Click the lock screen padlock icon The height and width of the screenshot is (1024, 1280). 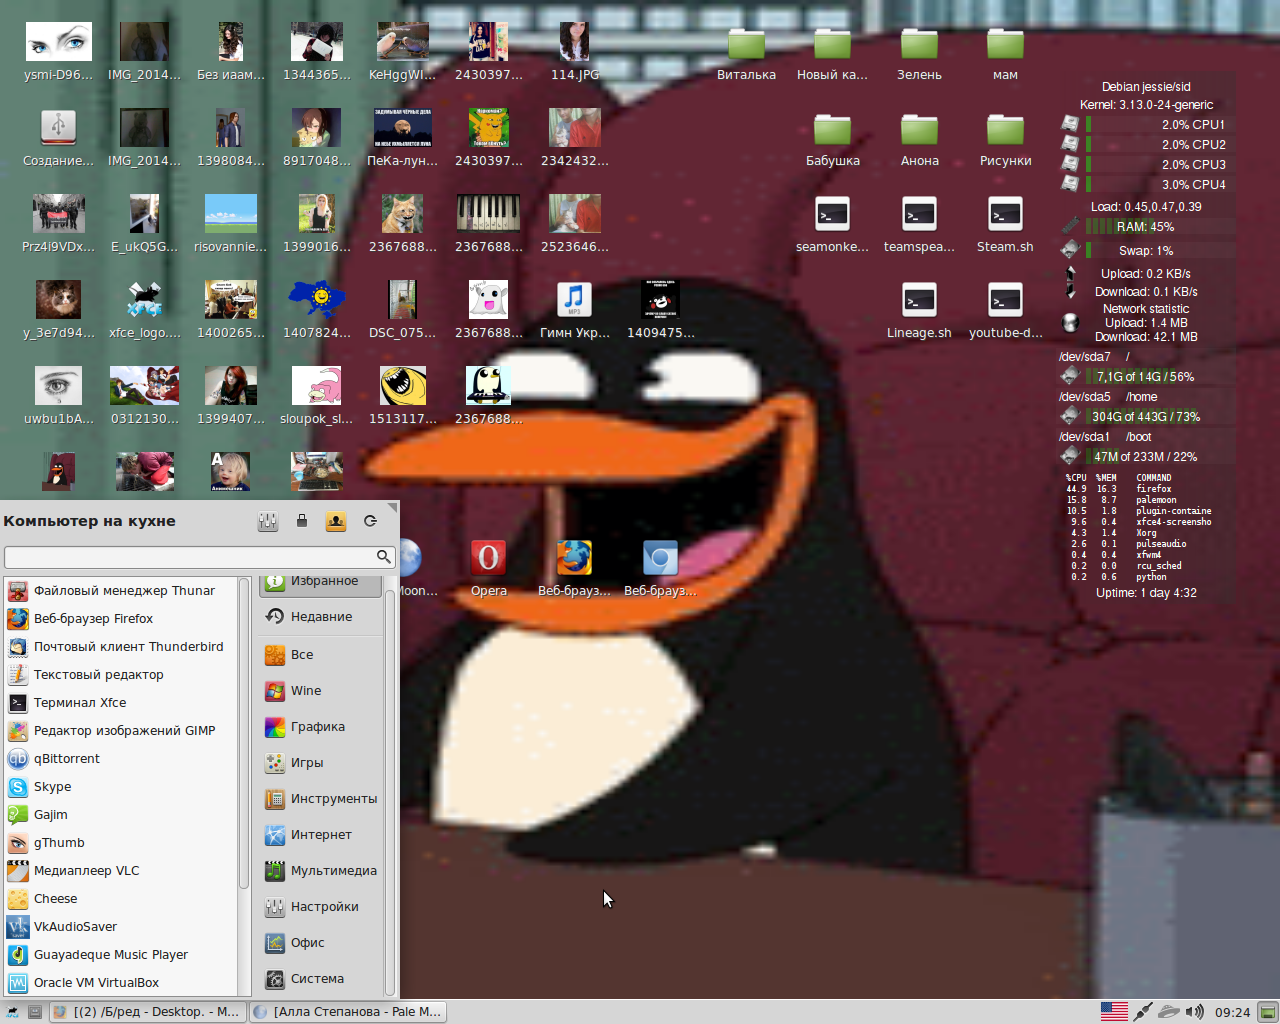tap(302, 521)
